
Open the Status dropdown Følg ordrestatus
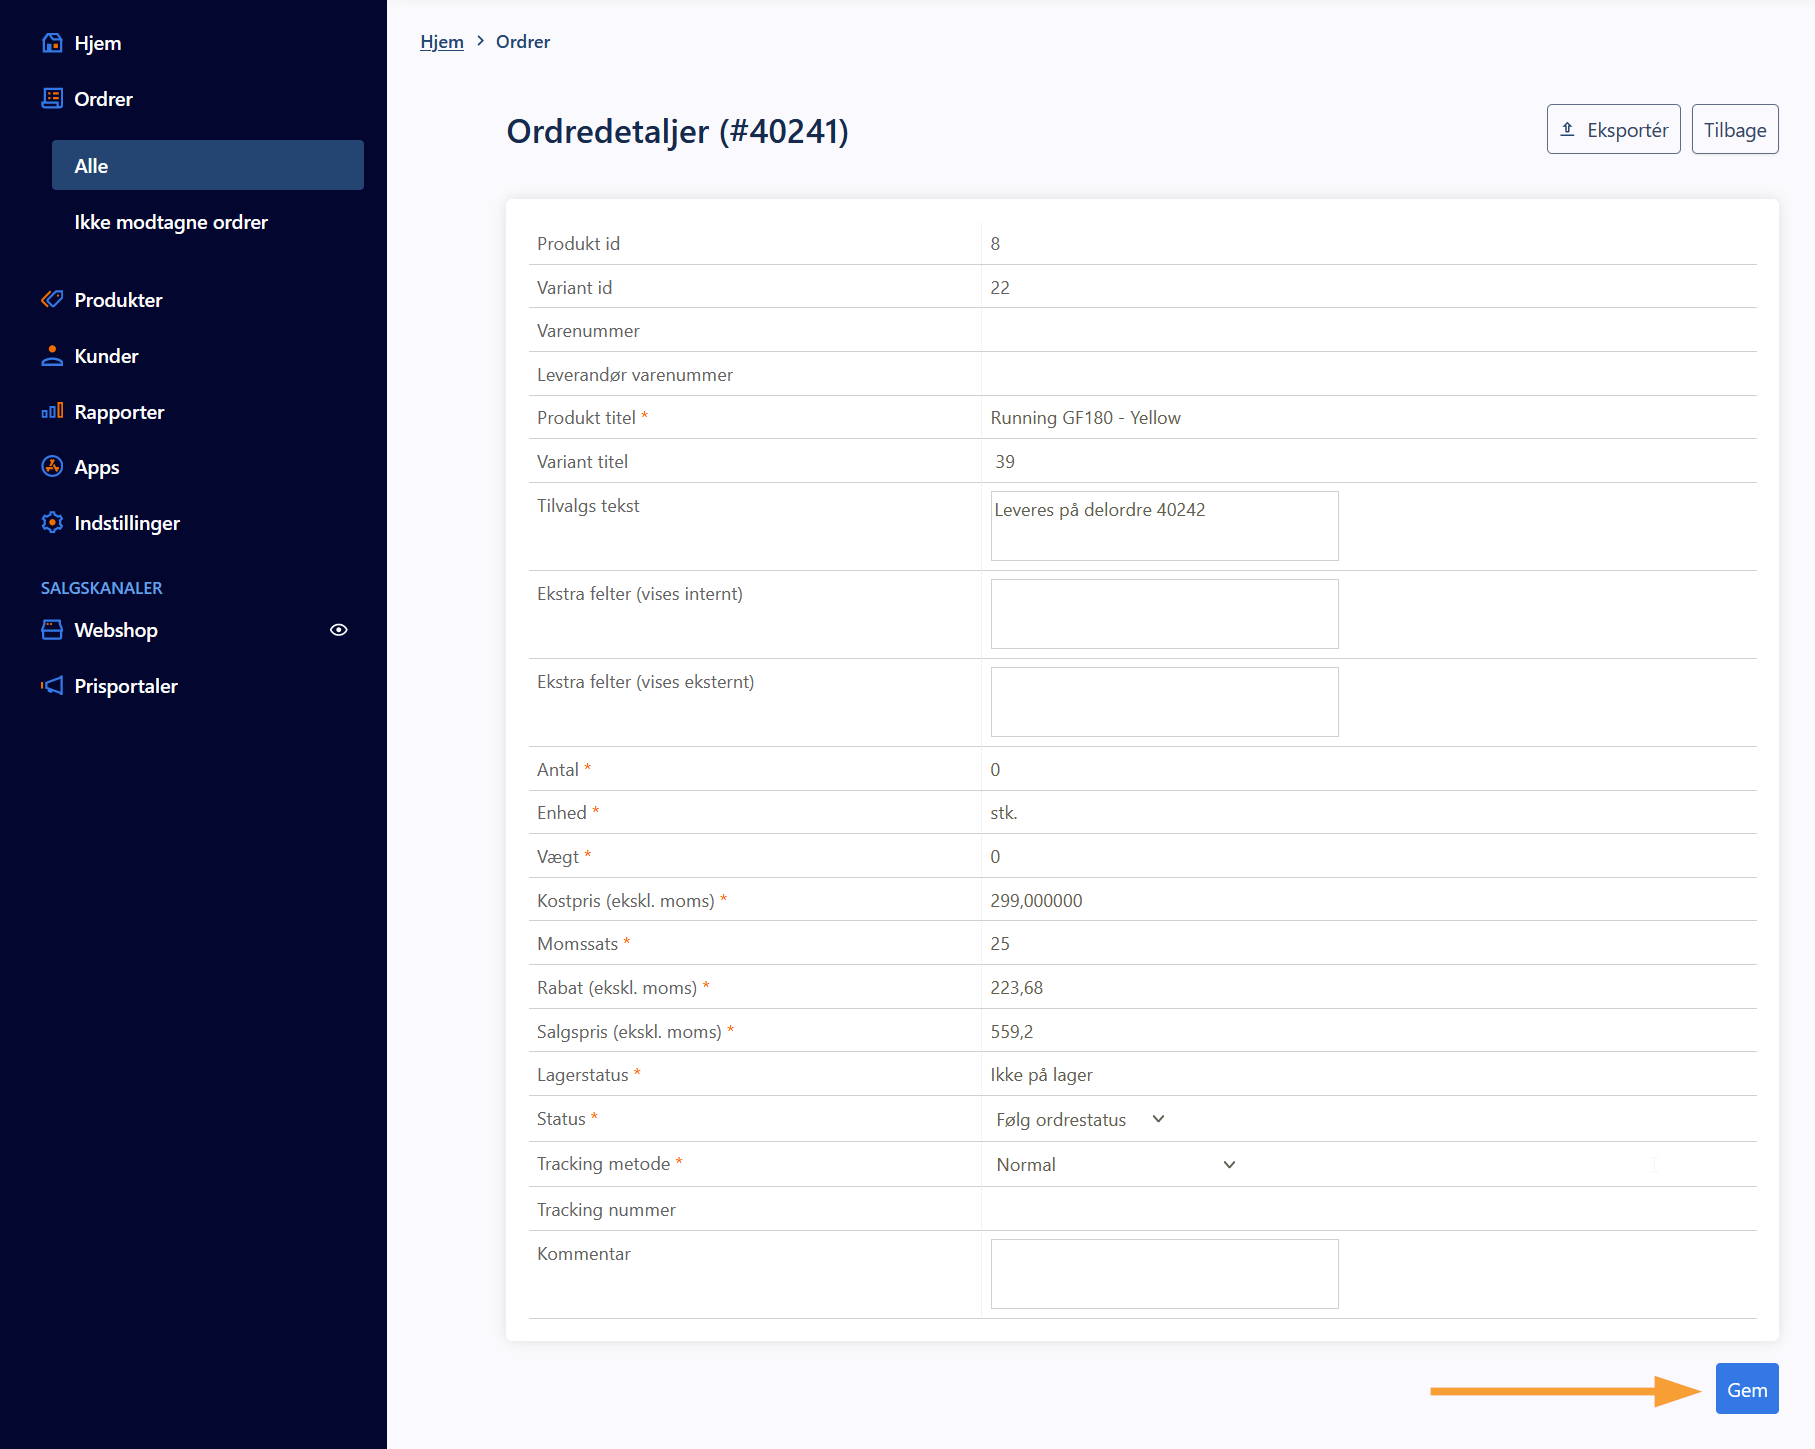coord(1079,1119)
